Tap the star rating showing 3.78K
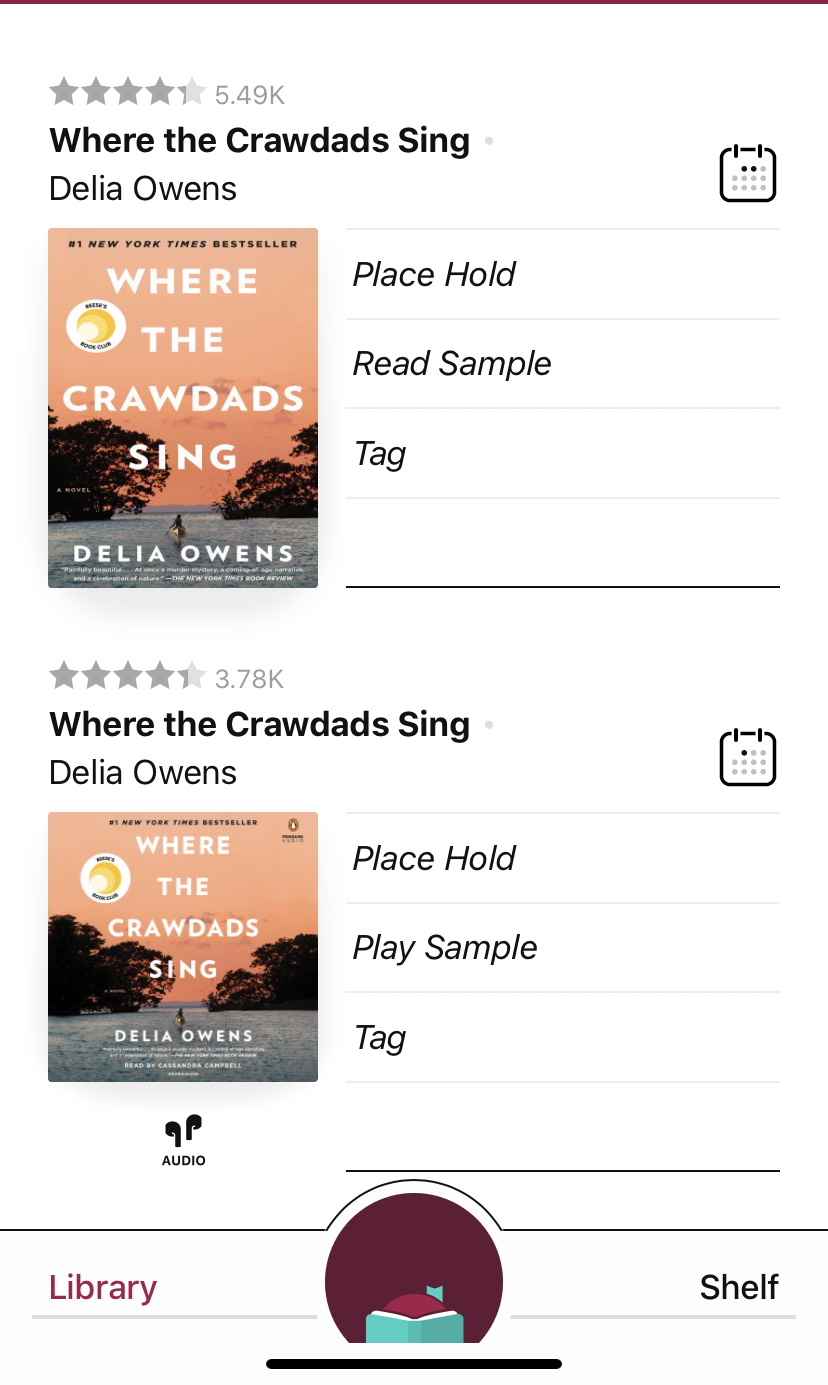The width and height of the screenshot is (828, 1385). [166, 678]
